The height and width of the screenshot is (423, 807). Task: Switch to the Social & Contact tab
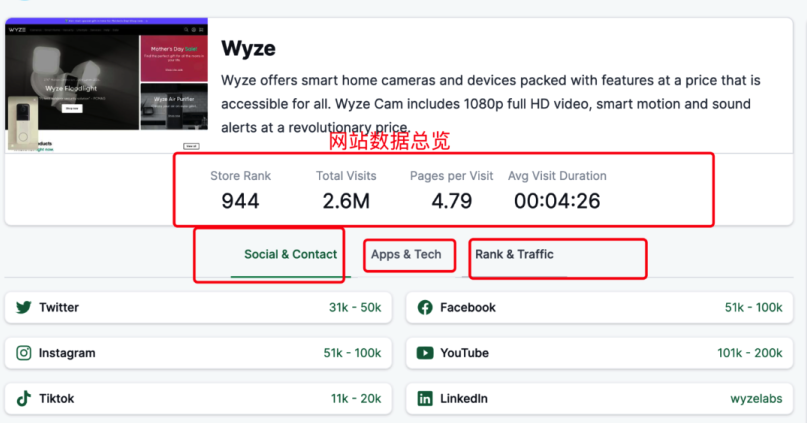click(x=290, y=254)
